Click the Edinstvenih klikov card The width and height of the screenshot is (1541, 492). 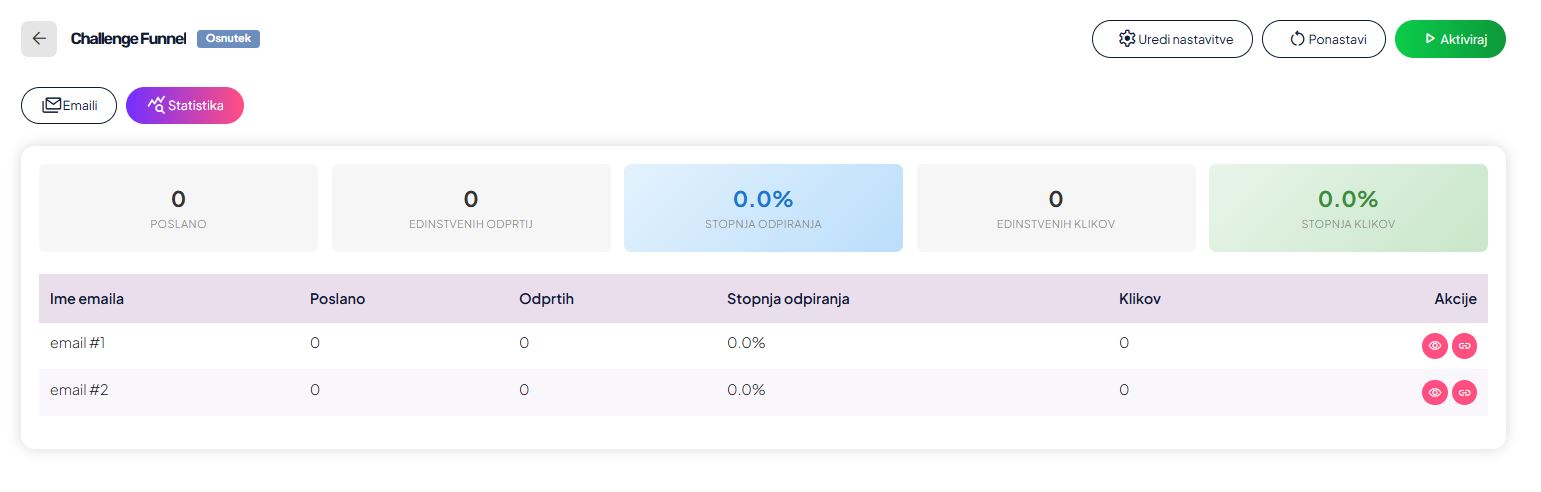[1056, 208]
